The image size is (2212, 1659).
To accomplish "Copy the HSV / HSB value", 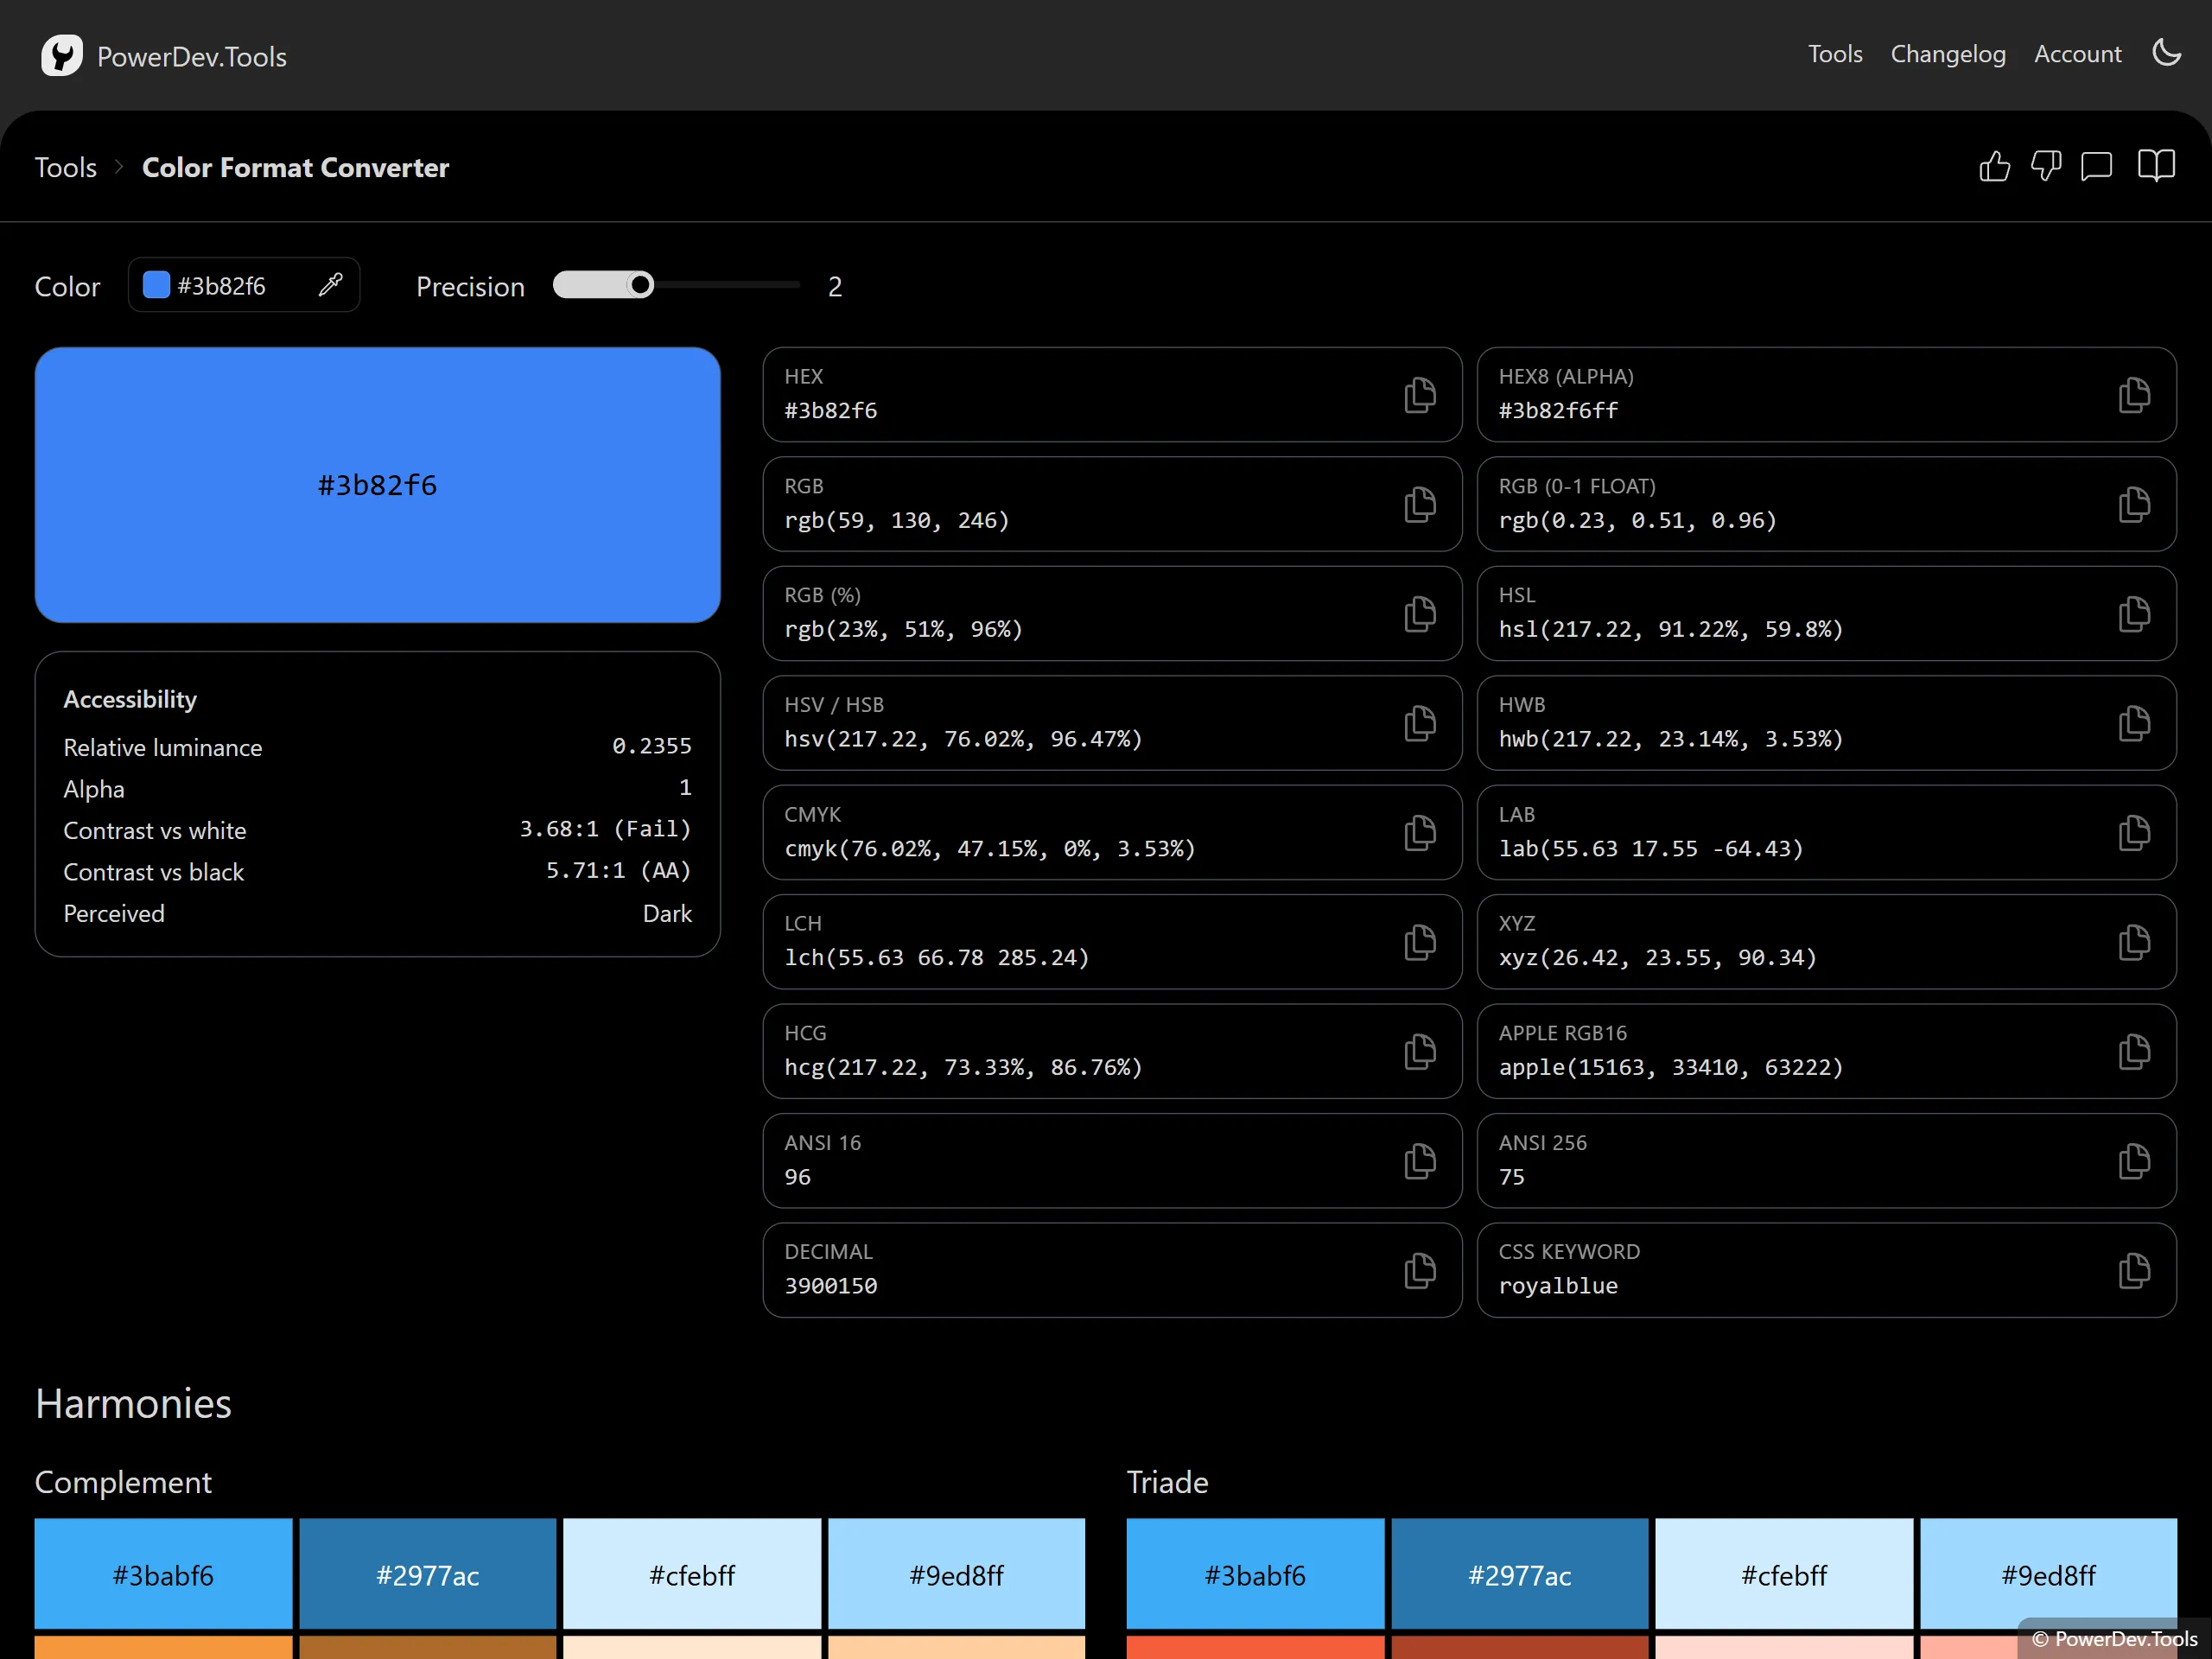I will point(1419,723).
